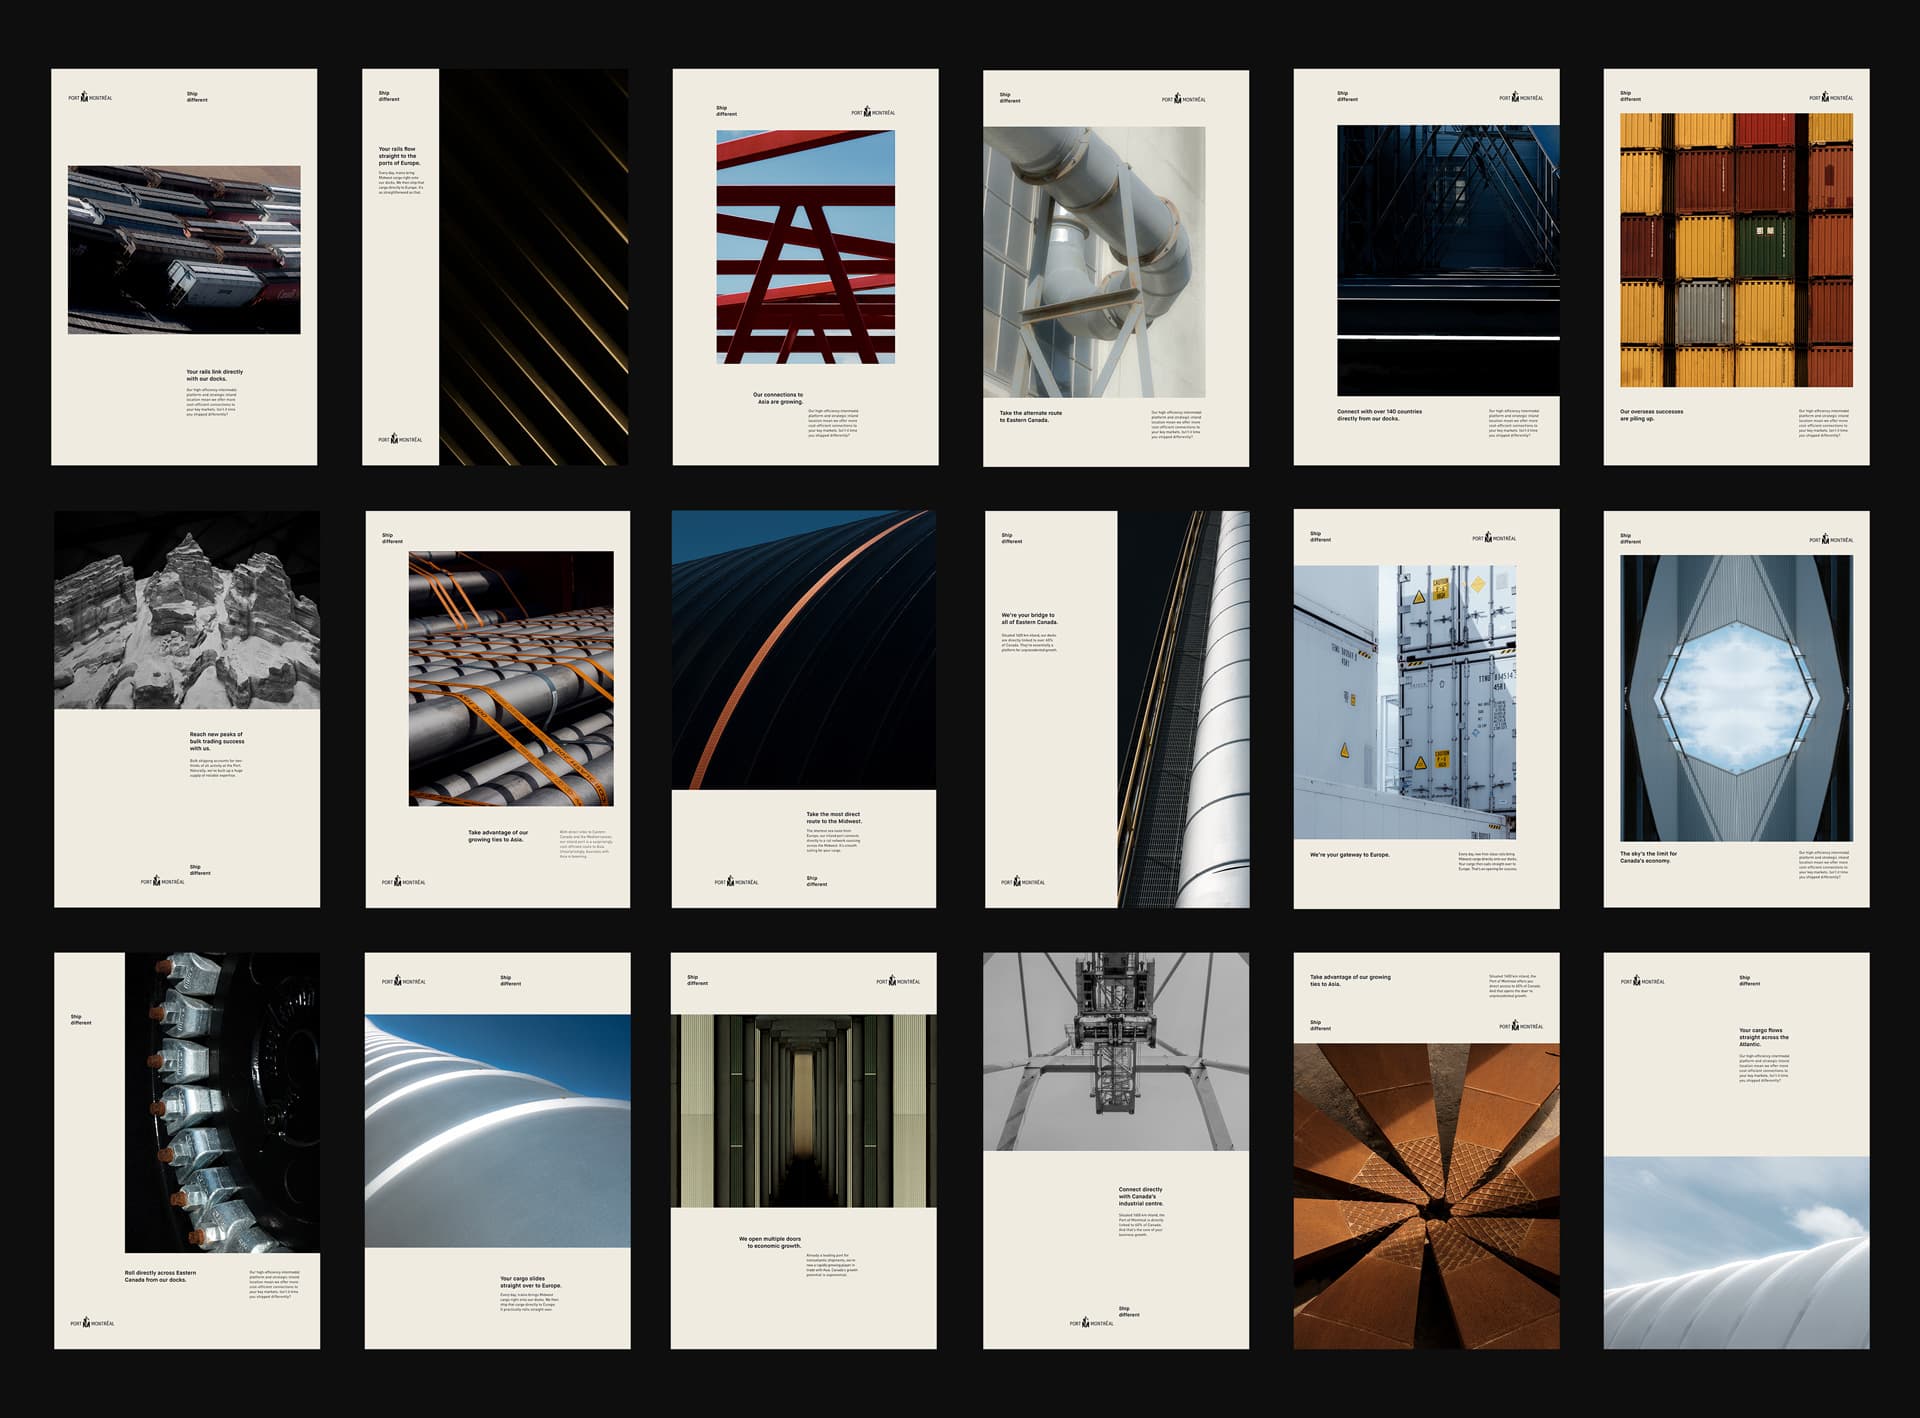Click Port Montréal logo on gold diagonal lines poster
1920x1418 pixels.
click(400, 439)
